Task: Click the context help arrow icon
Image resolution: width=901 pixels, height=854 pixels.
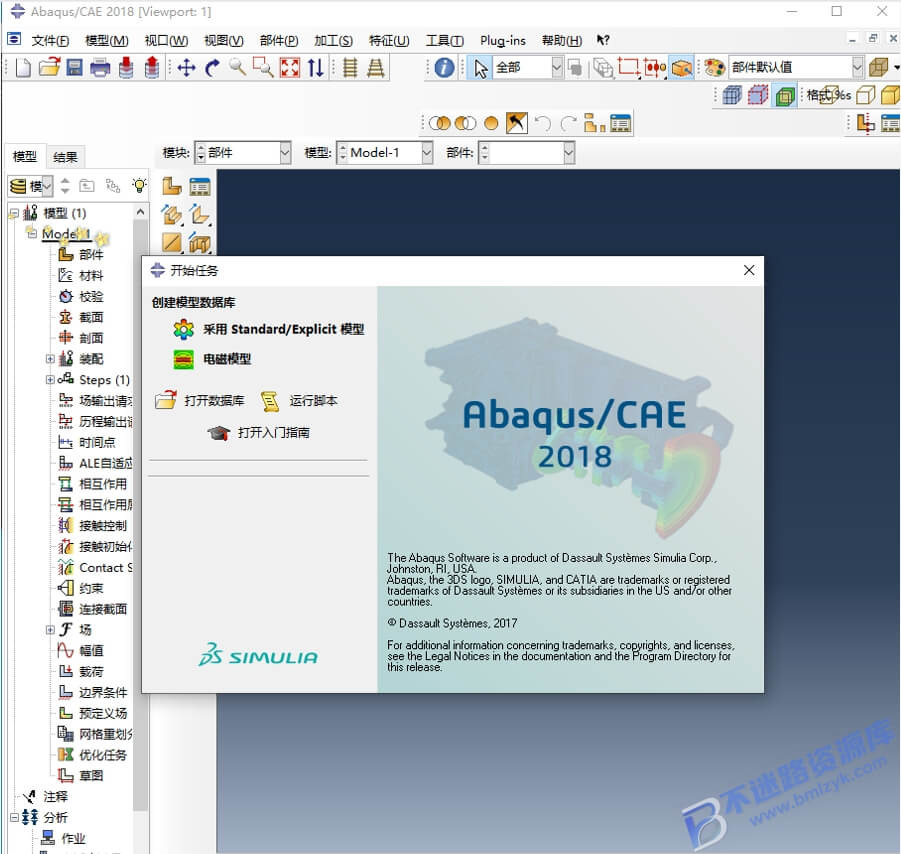Action: point(602,40)
